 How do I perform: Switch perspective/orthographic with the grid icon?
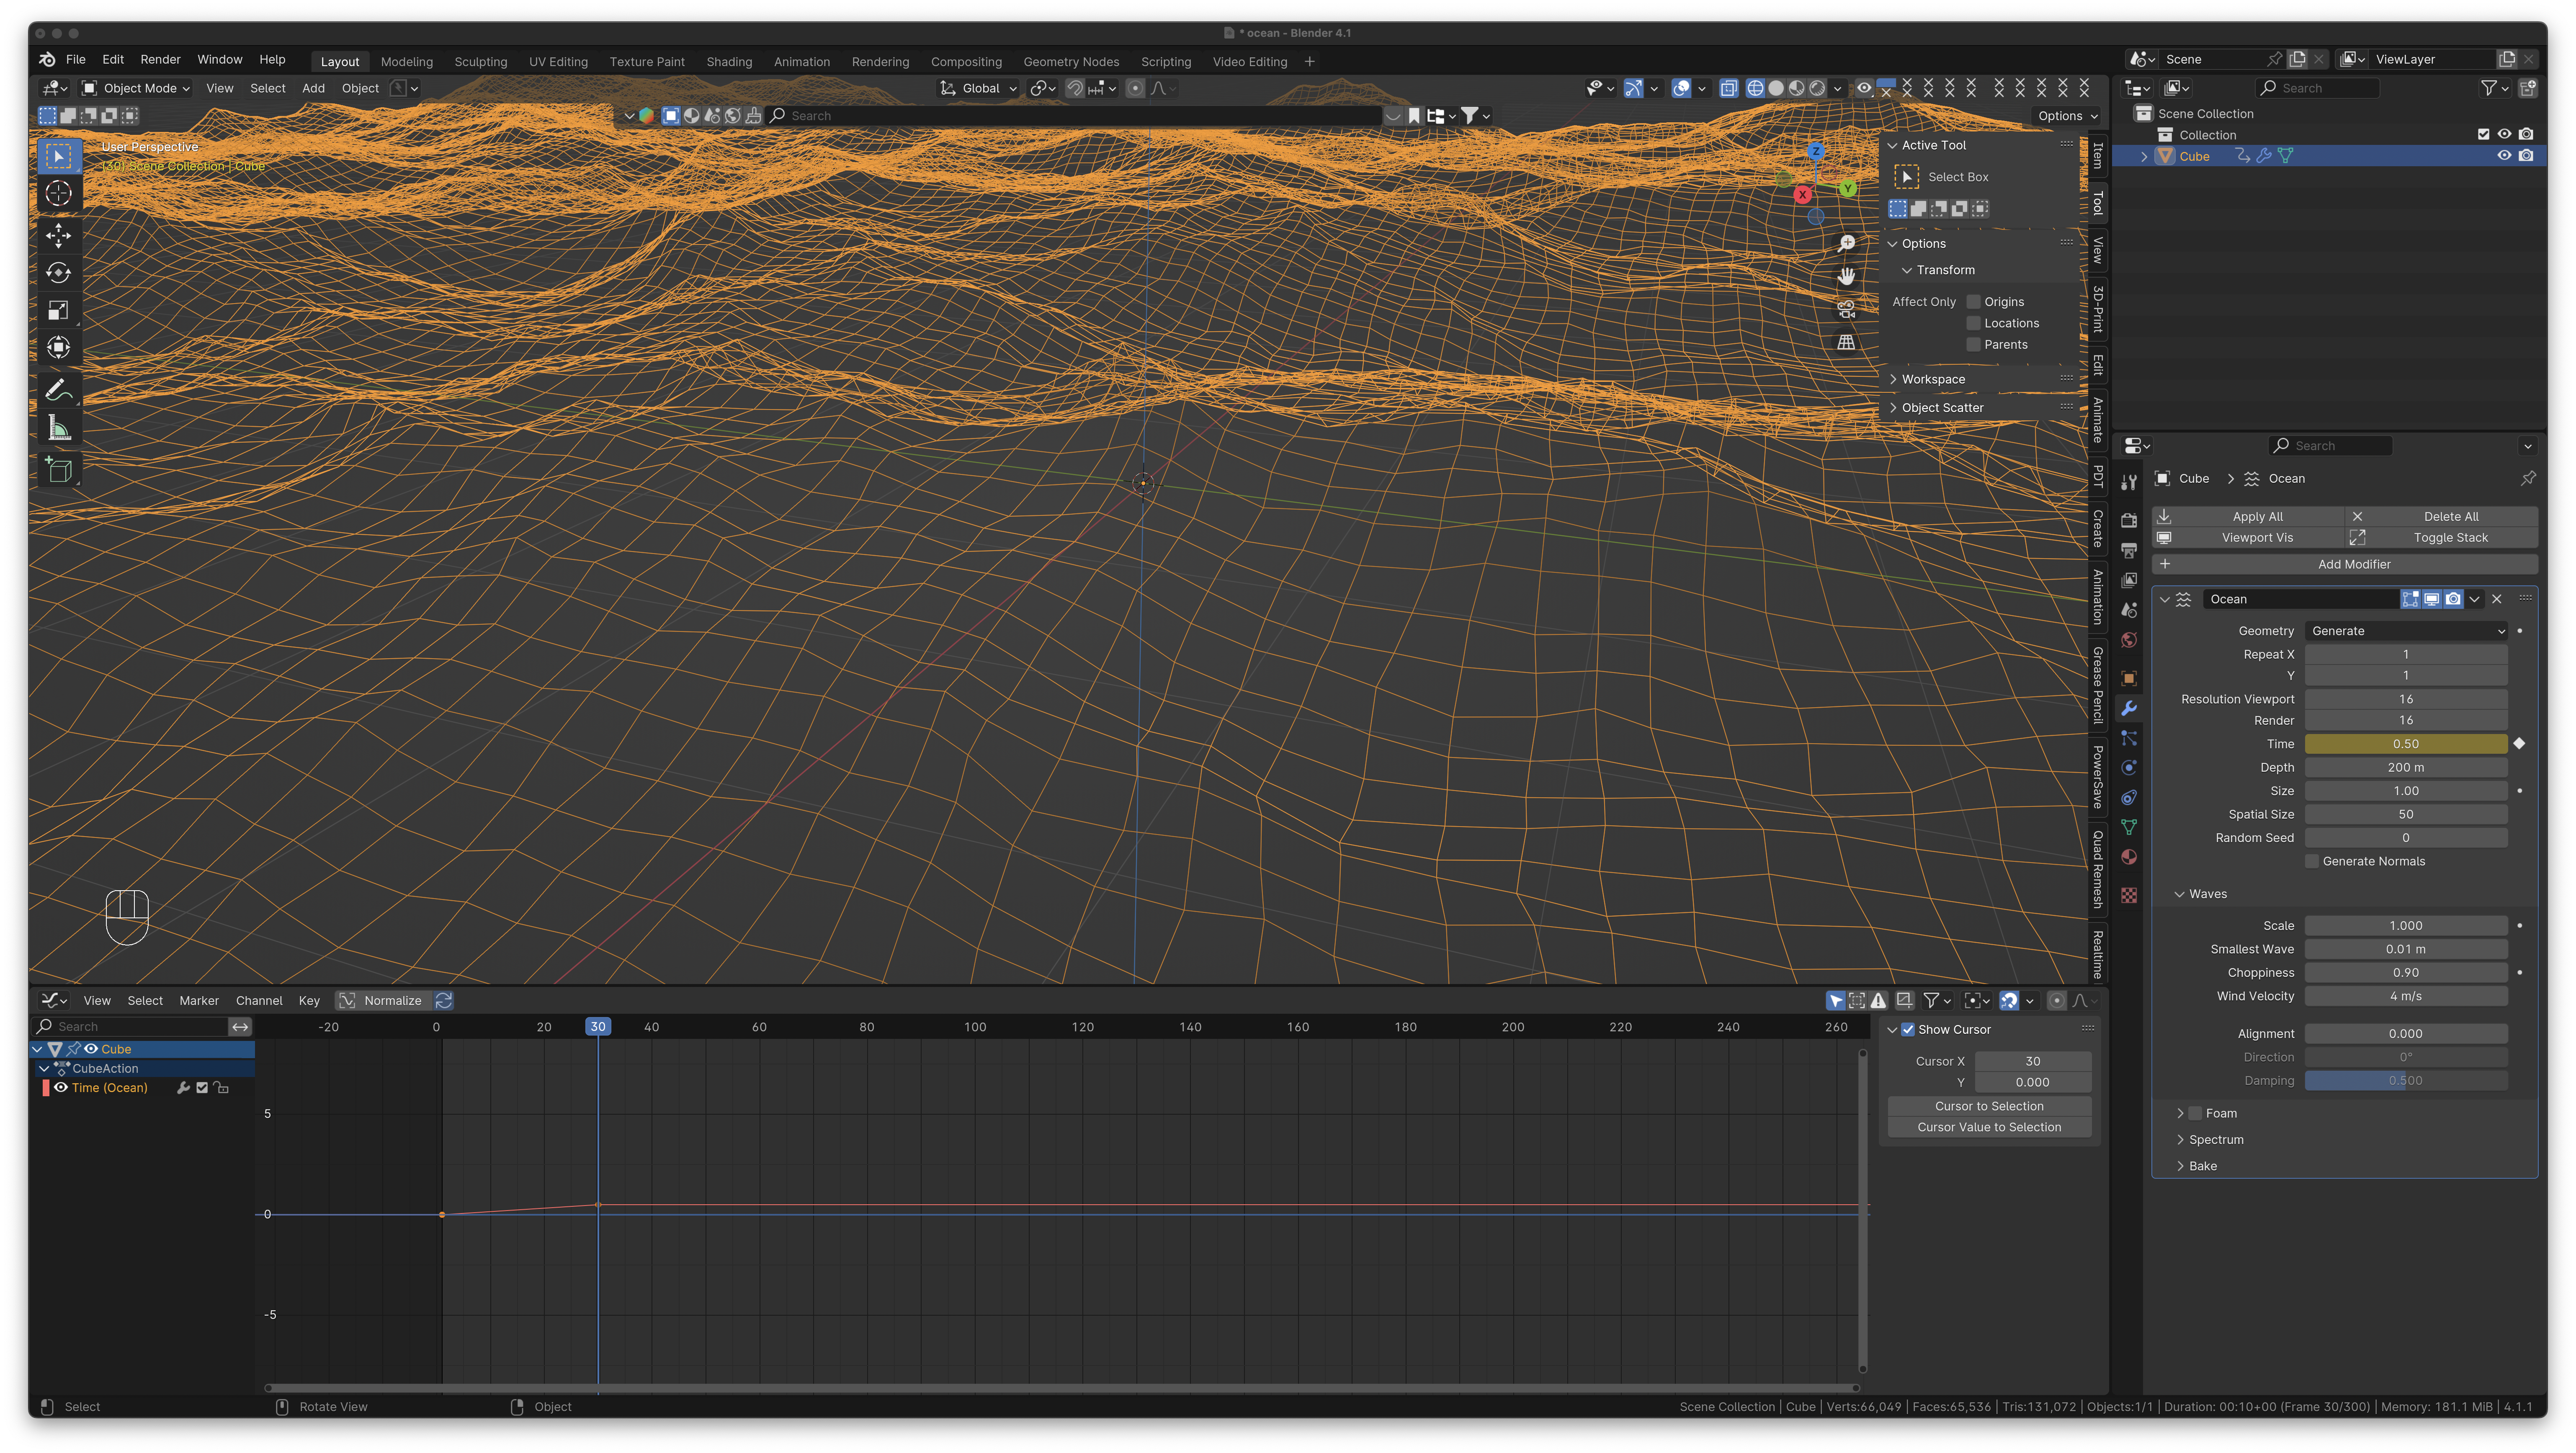(1846, 342)
